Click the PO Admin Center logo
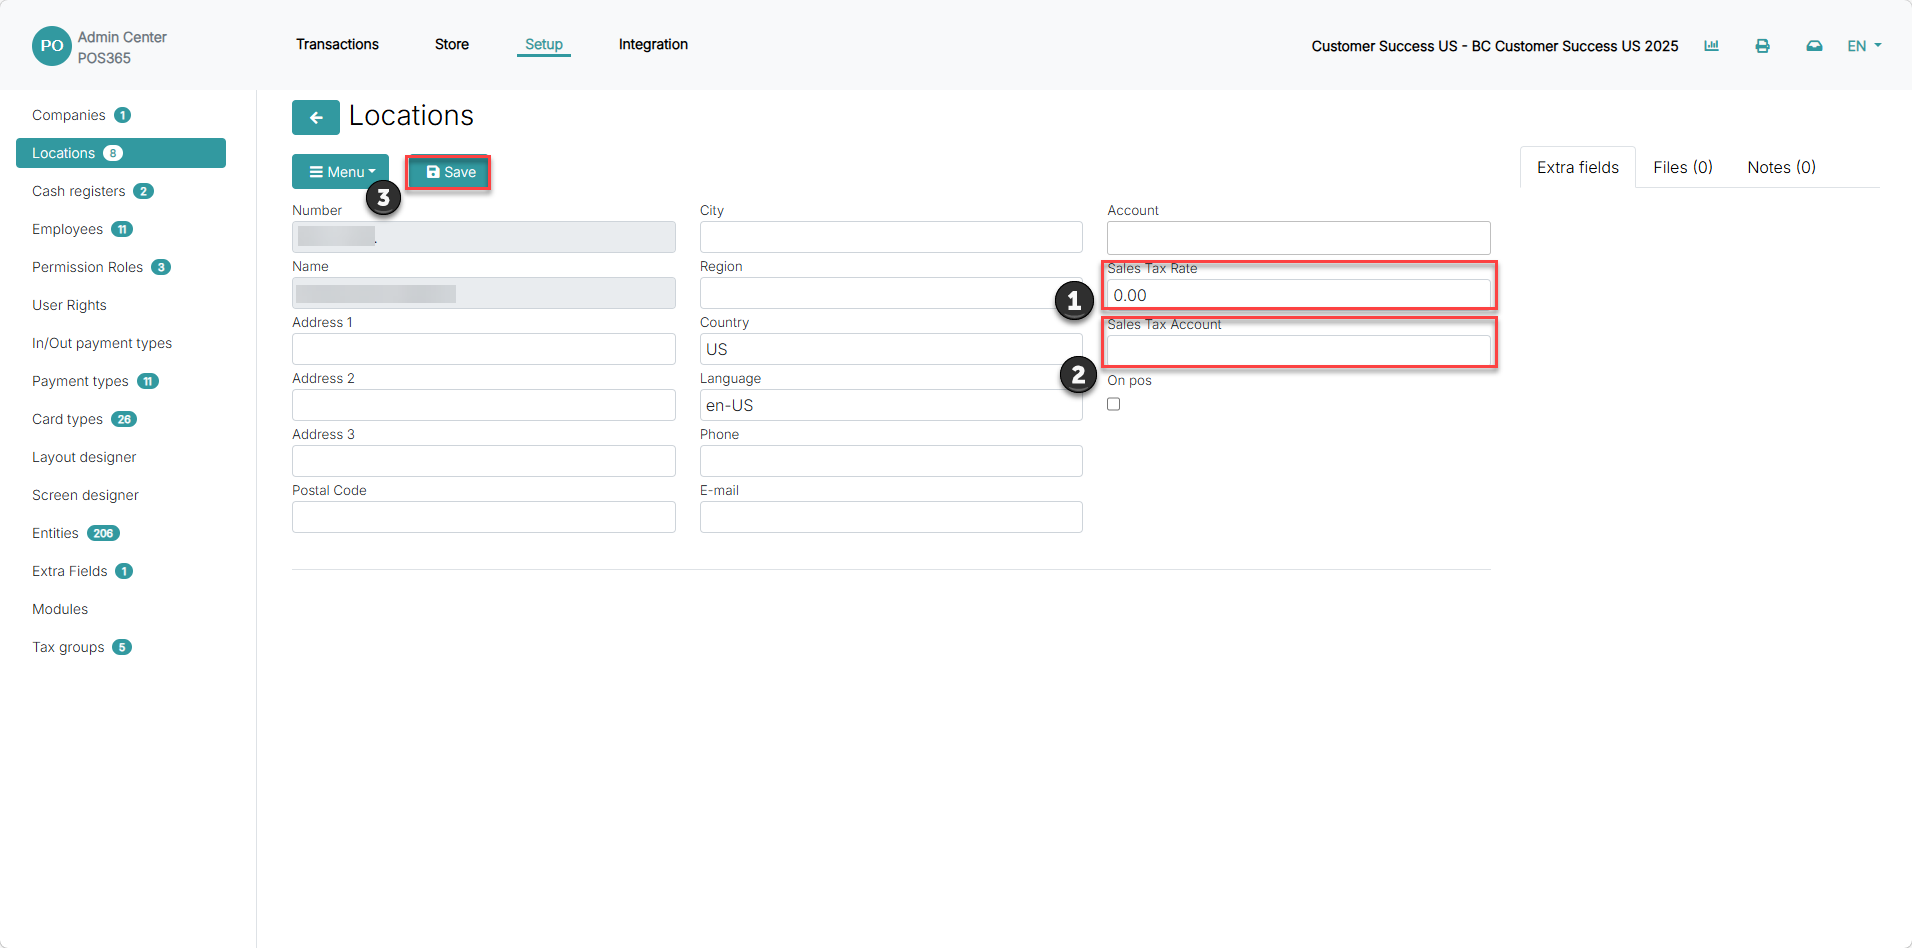This screenshot has width=1912, height=948. [51, 46]
